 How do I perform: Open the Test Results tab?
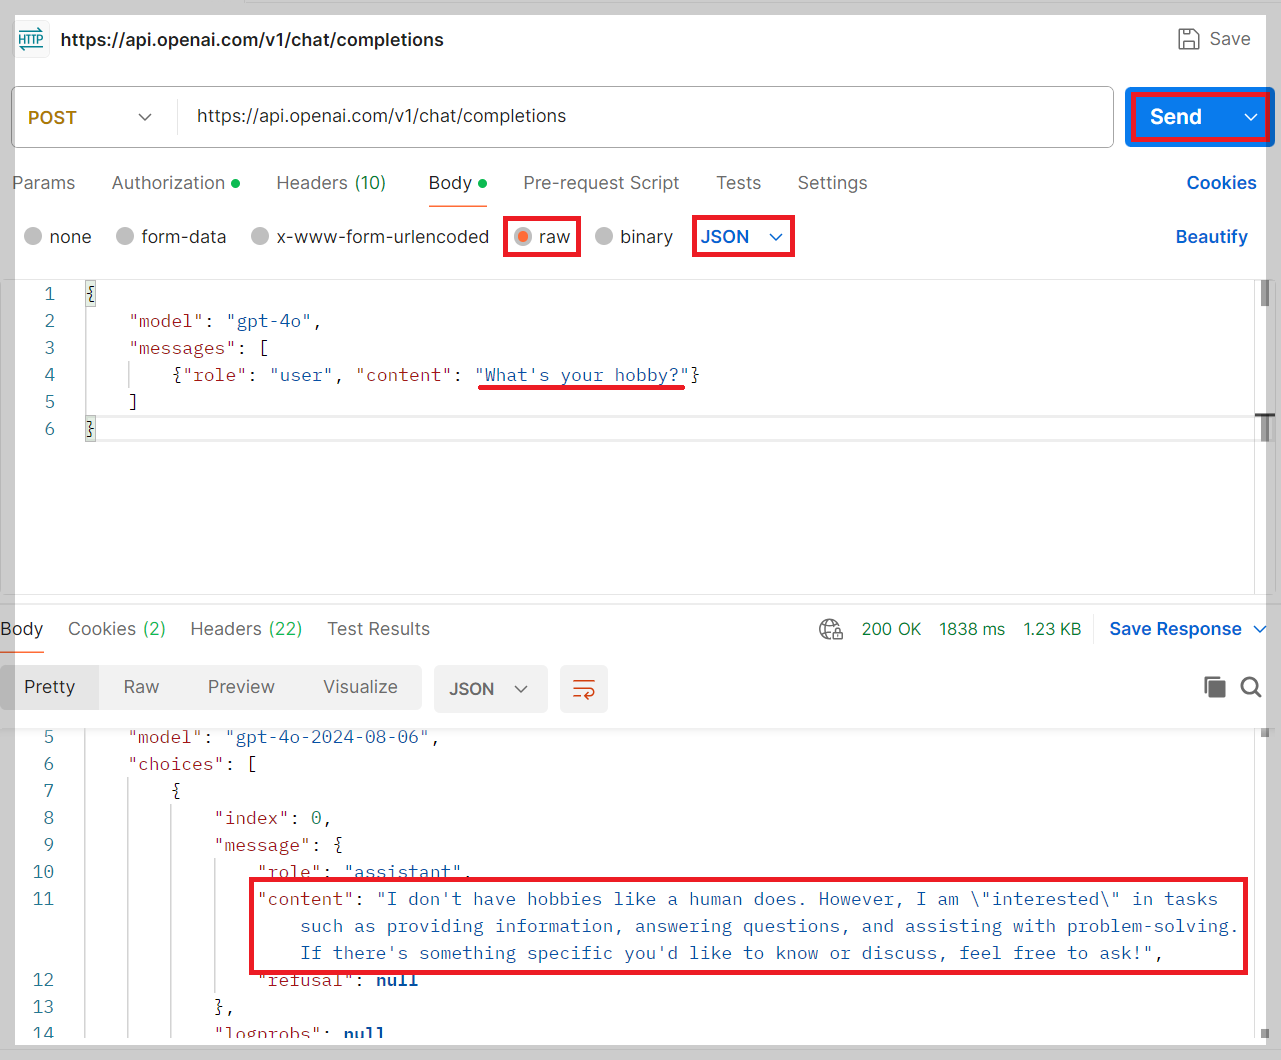(x=378, y=629)
